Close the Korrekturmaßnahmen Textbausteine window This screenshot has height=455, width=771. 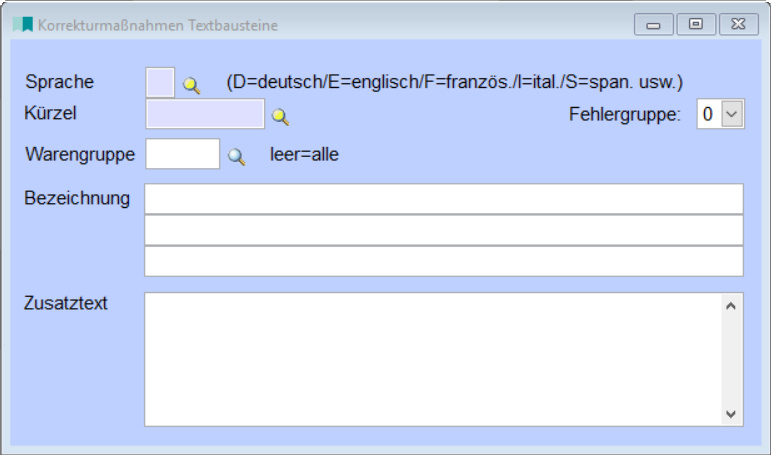[738, 25]
